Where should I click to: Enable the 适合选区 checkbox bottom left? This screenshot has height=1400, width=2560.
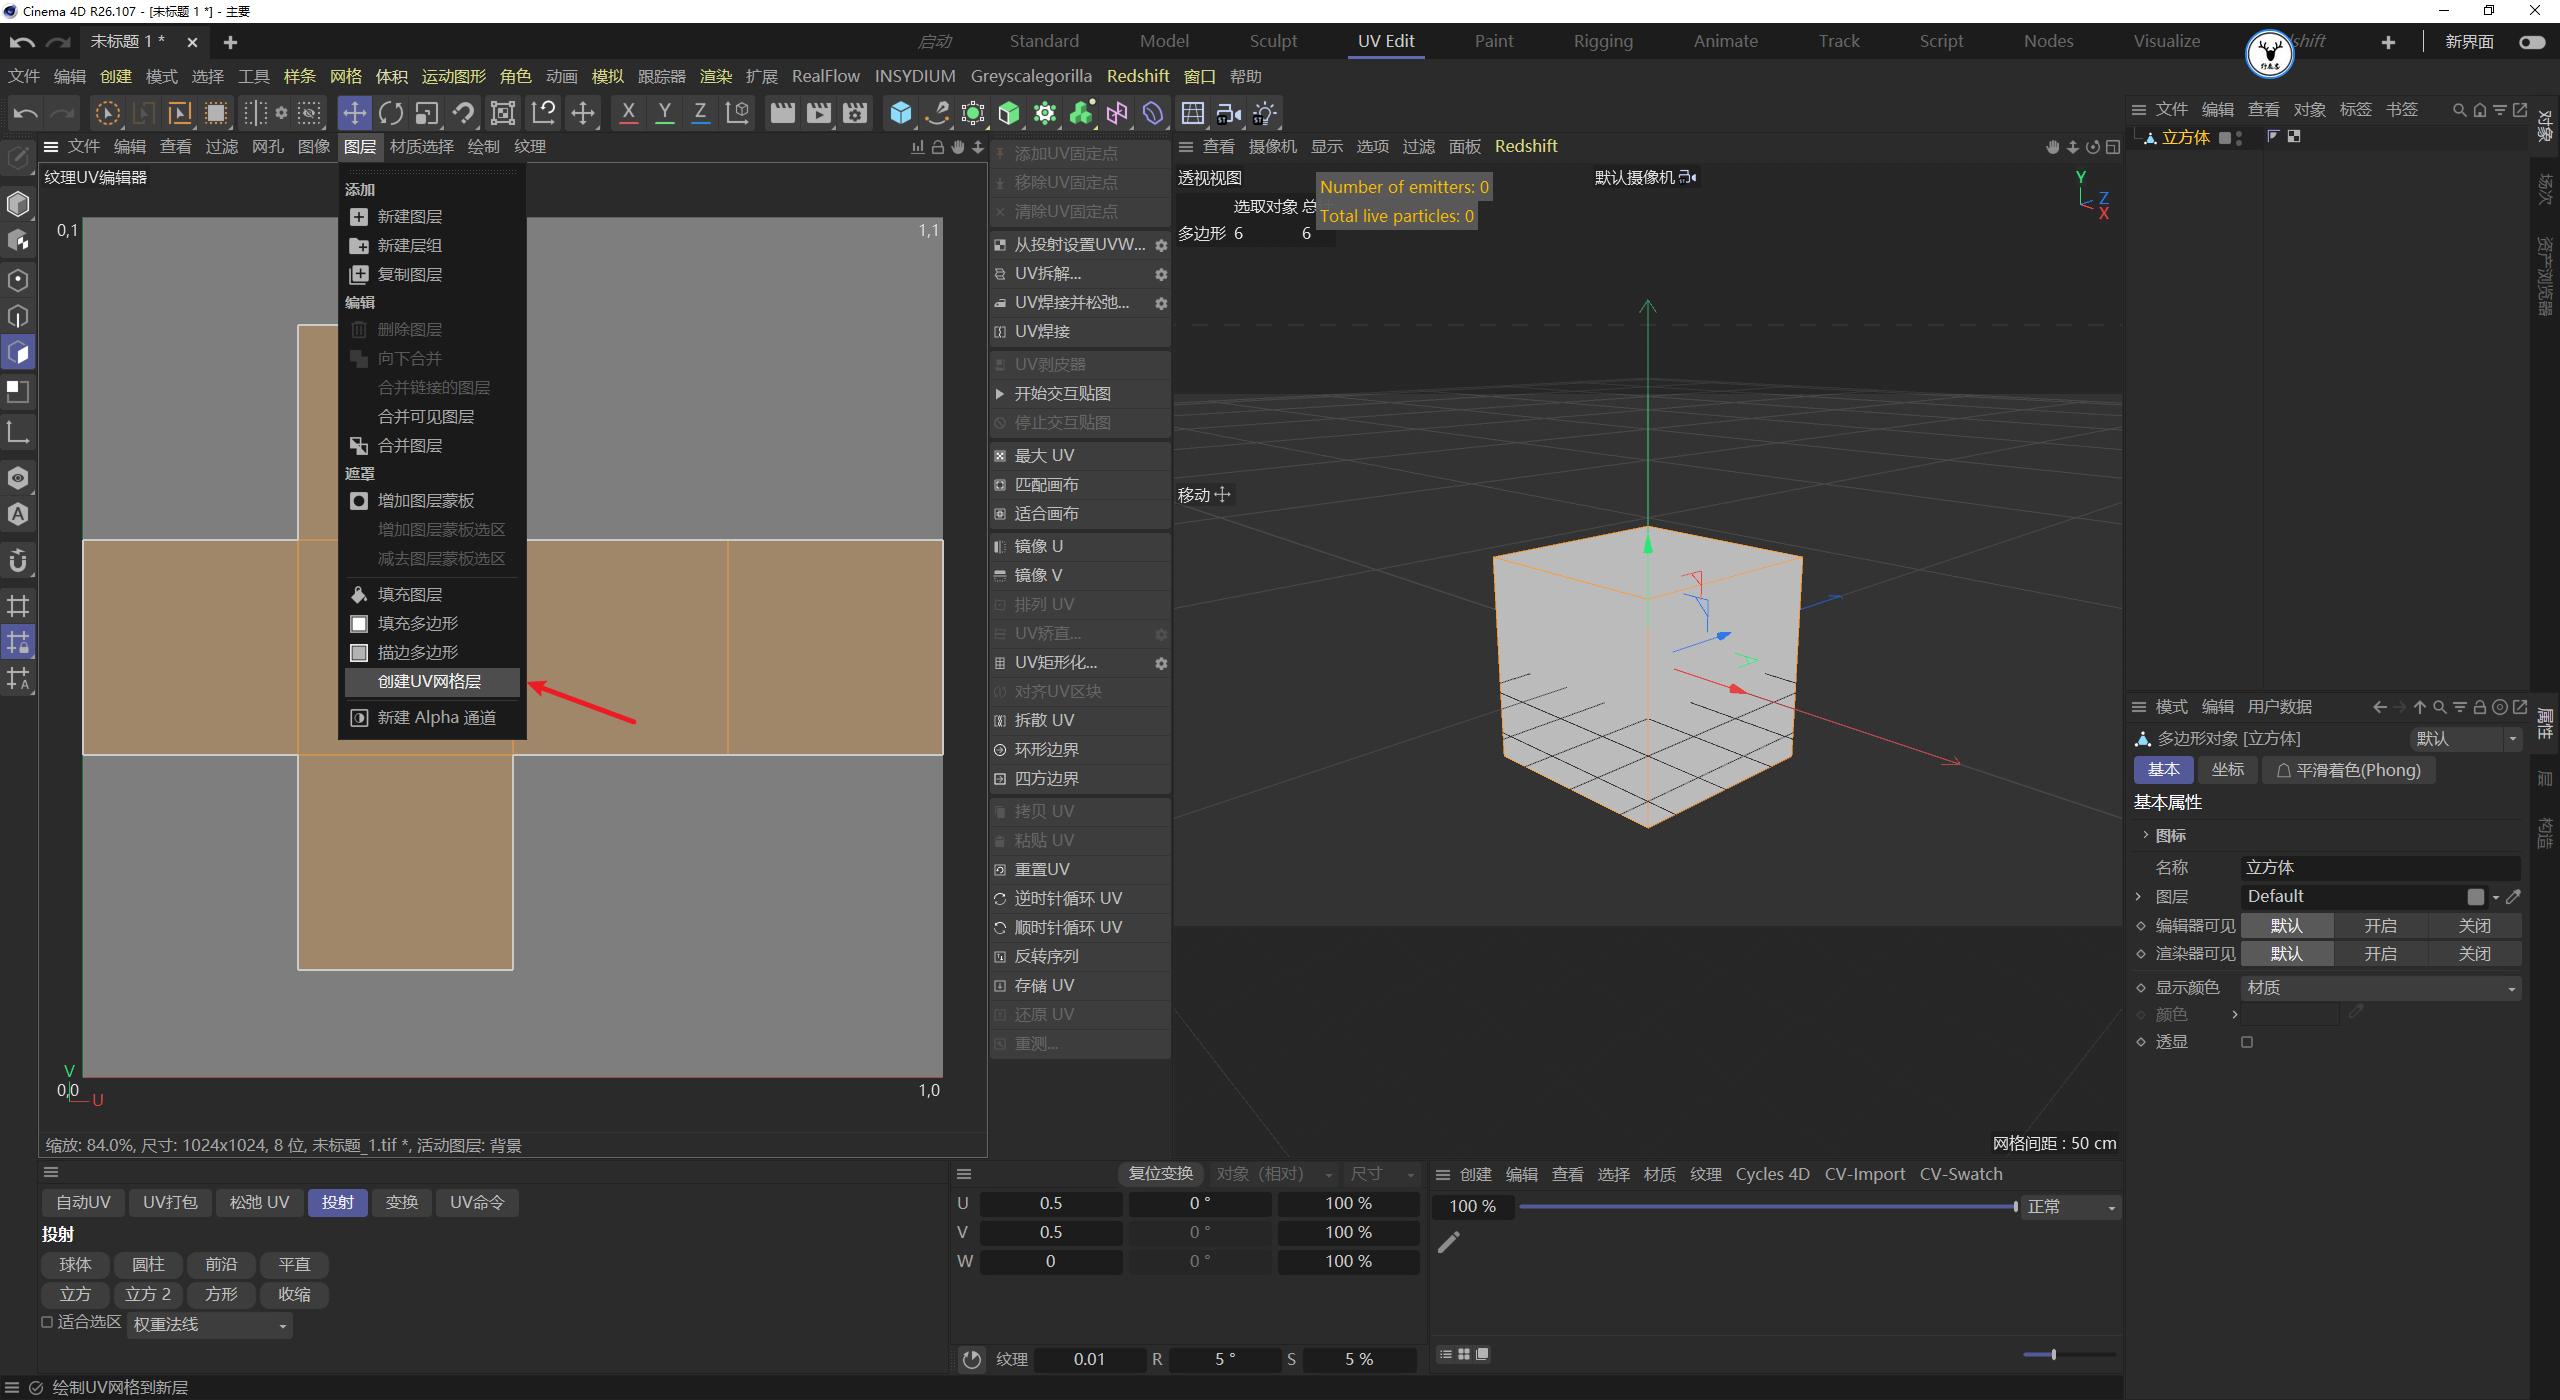click(47, 1321)
